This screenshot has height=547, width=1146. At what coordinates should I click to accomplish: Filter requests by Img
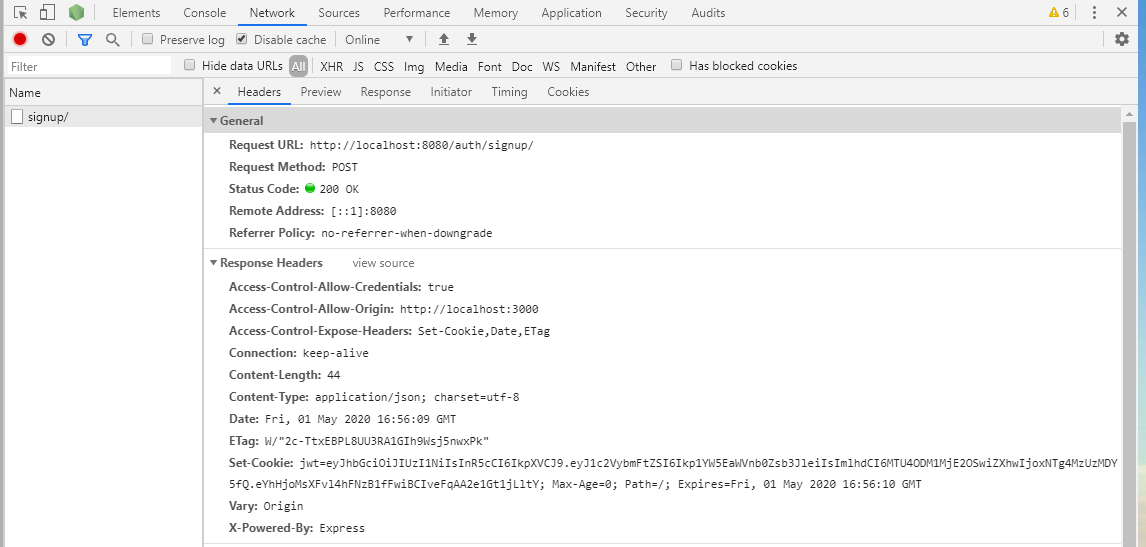[x=414, y=67]
